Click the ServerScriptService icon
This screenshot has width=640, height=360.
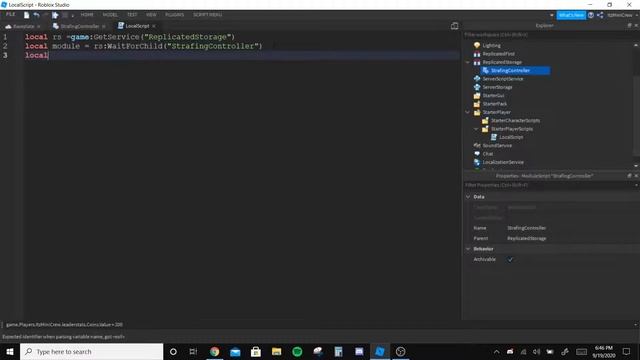(477, 79)
